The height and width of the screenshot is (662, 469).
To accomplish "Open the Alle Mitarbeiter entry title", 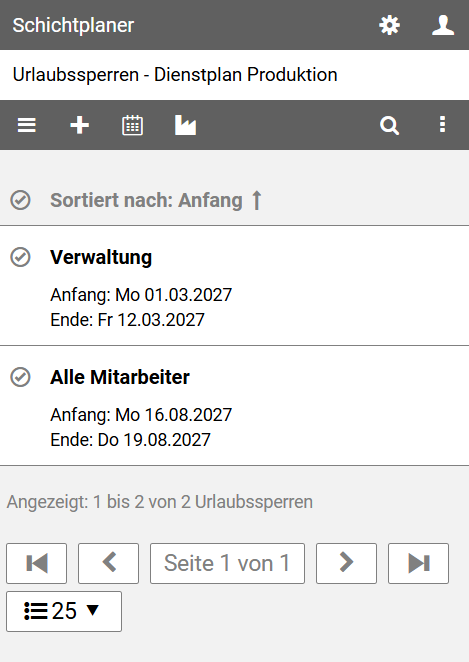I will pyautogui.click(x=120, y=377).
